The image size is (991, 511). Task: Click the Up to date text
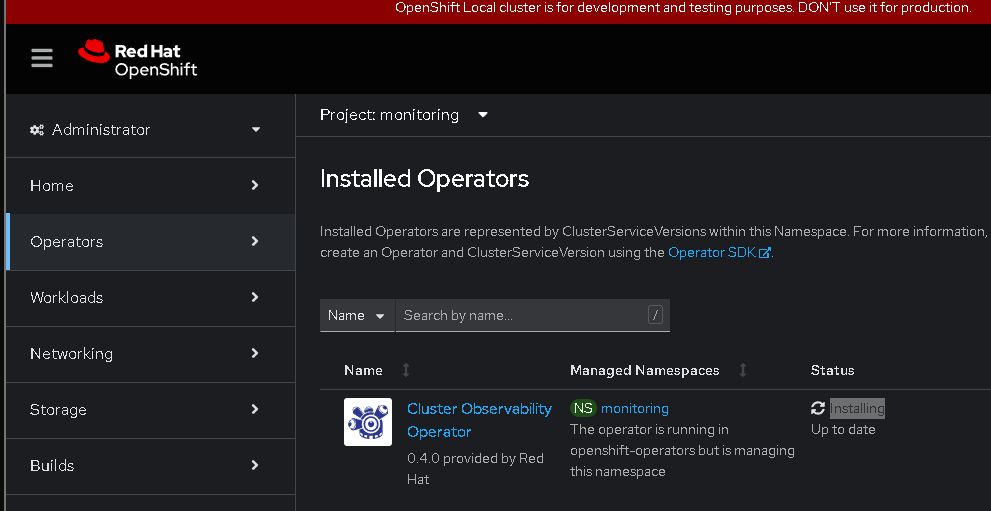(x=843, y=430)
